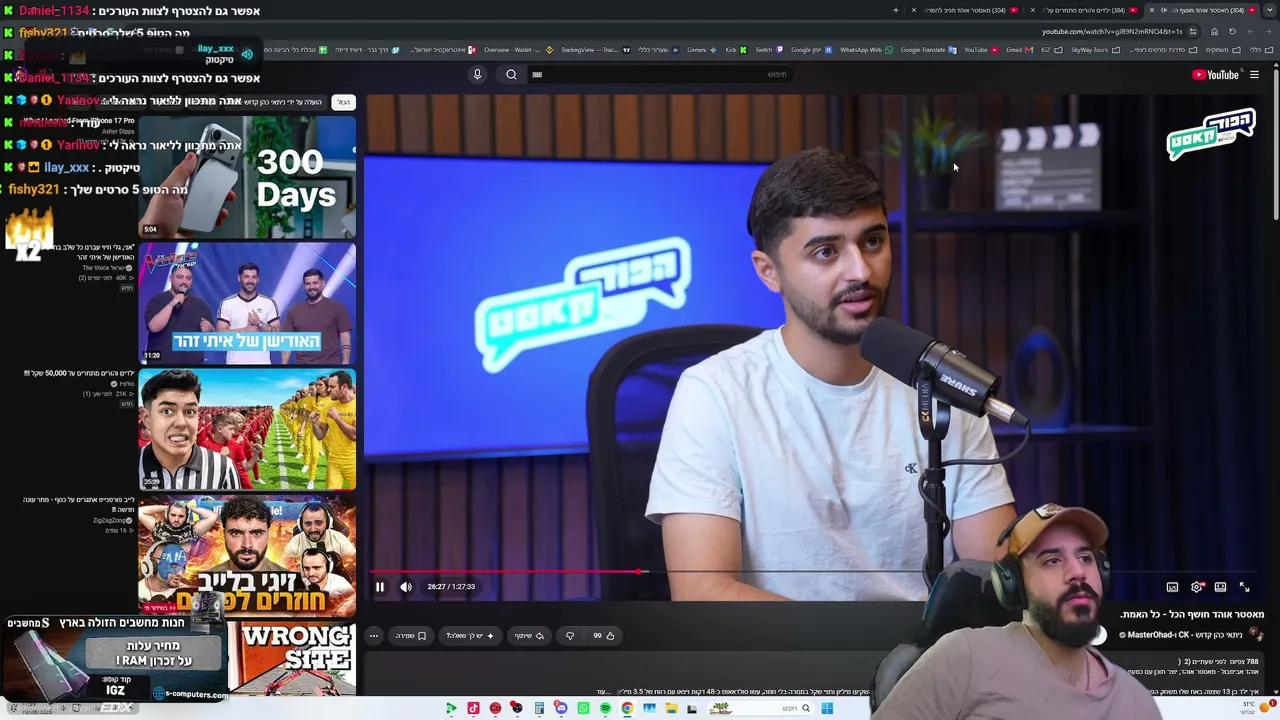
Task: Click the search magnifier button
Action: pyautogui.click(x=511, y=75)
